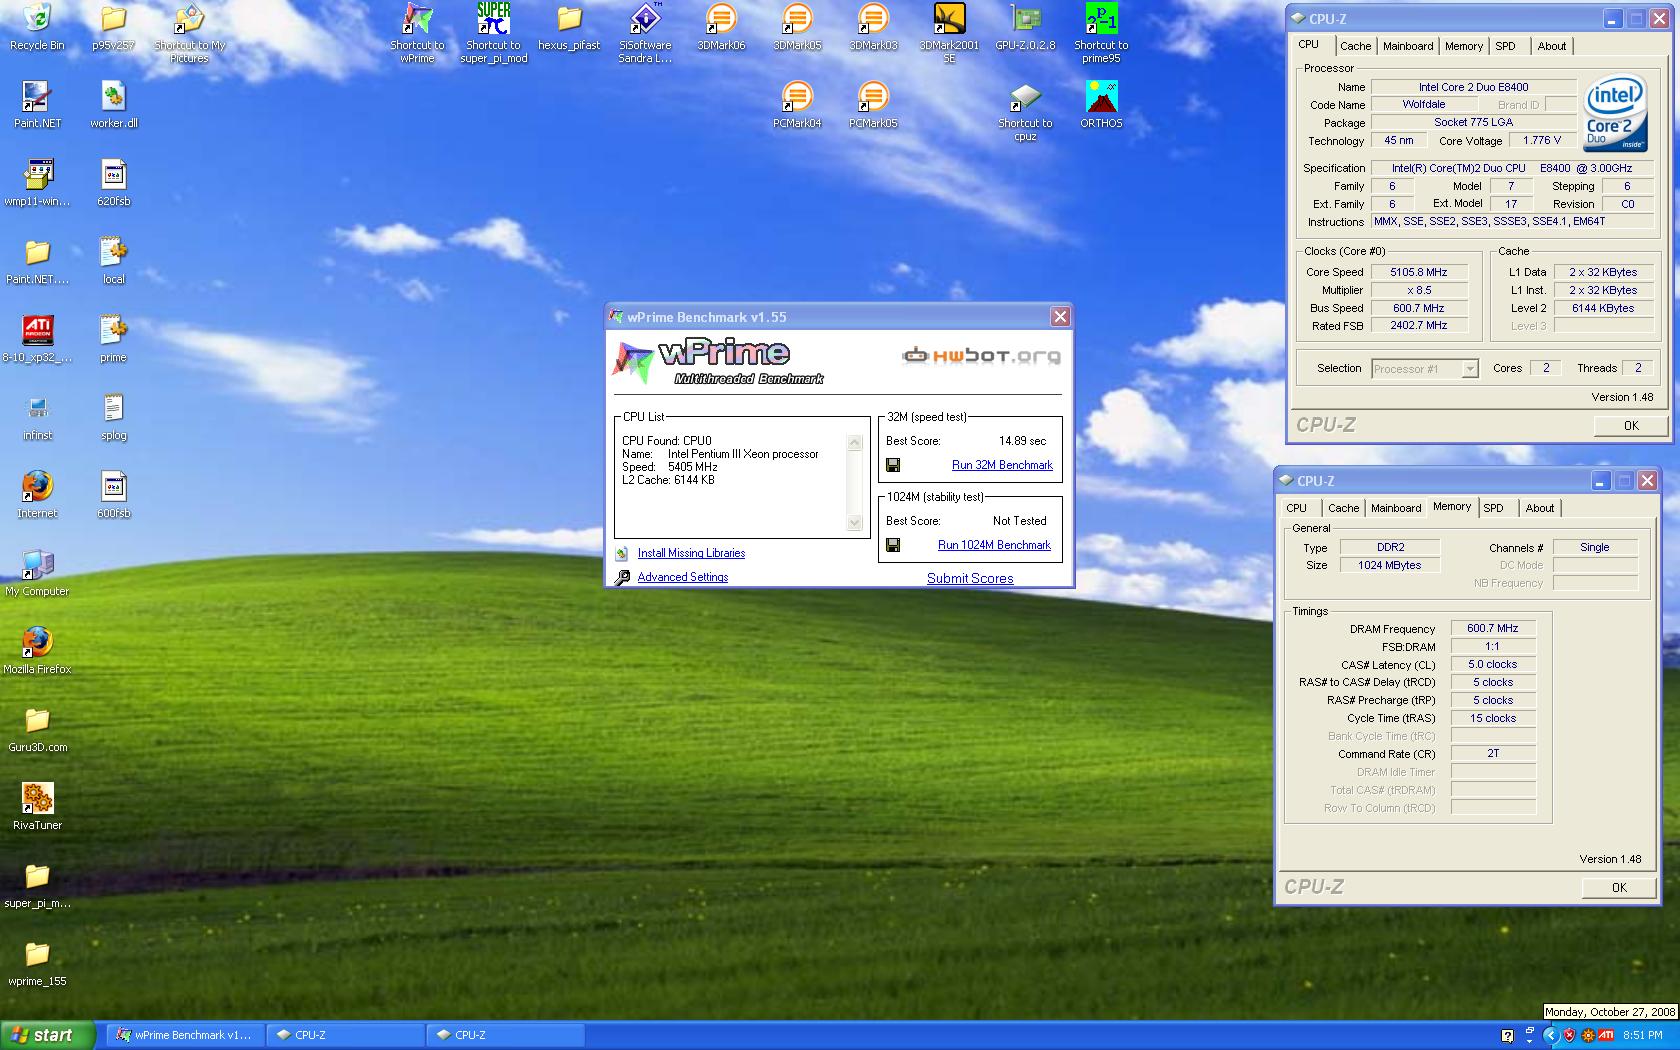Open the RivaTuner desktop icon
The height and width of the screenshot is (1050, 1680).
37,807
